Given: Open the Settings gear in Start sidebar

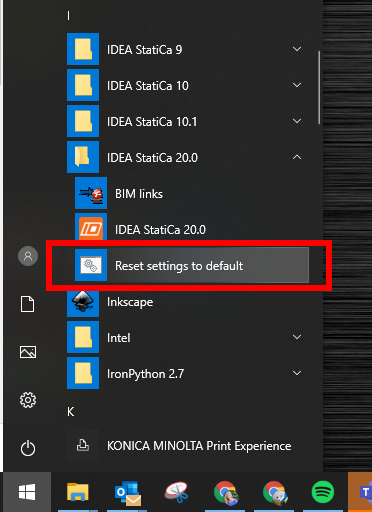Looking at the screenshot, I should [x=28, y=400].
